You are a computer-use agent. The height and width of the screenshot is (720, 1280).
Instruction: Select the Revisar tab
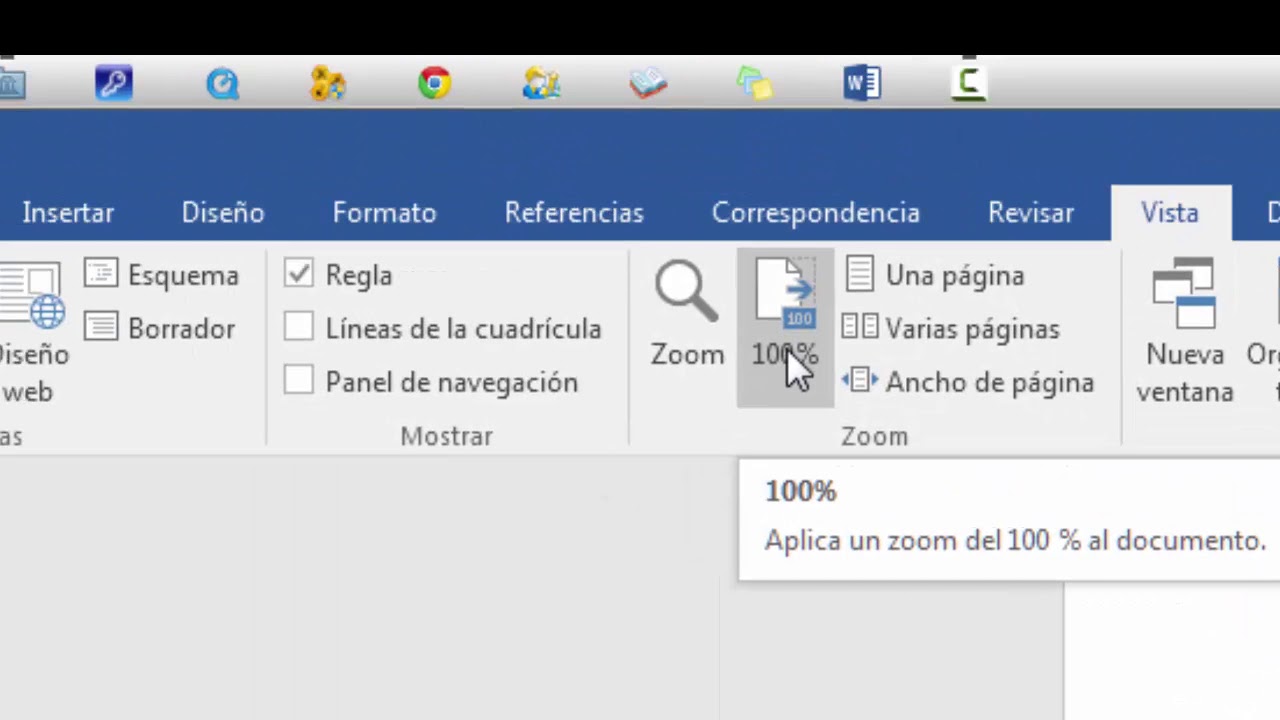[1031, 212]
